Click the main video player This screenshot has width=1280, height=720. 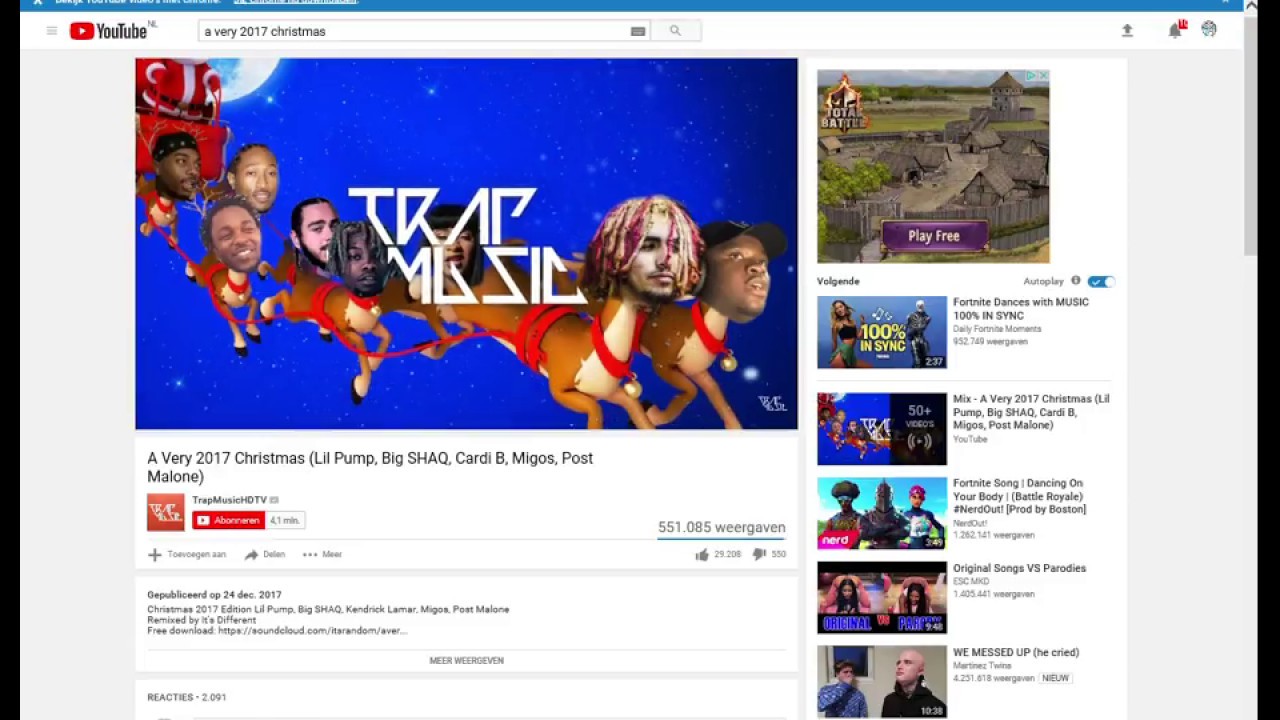tap(466, 243)
